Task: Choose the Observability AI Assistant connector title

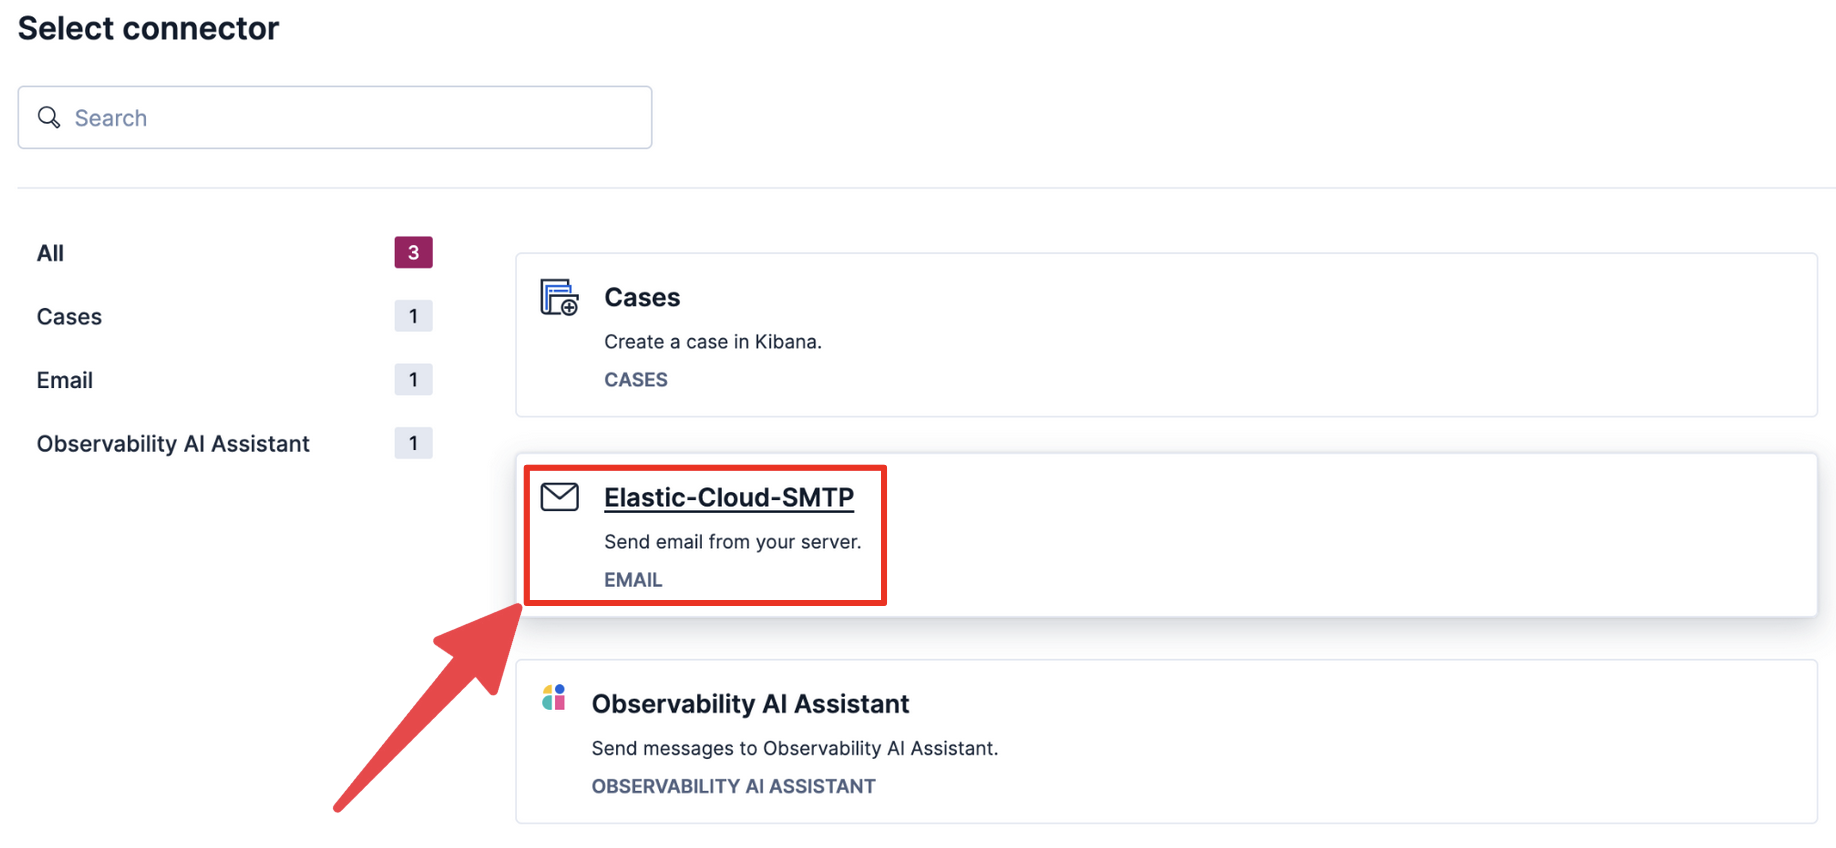Action: (750, 704)
